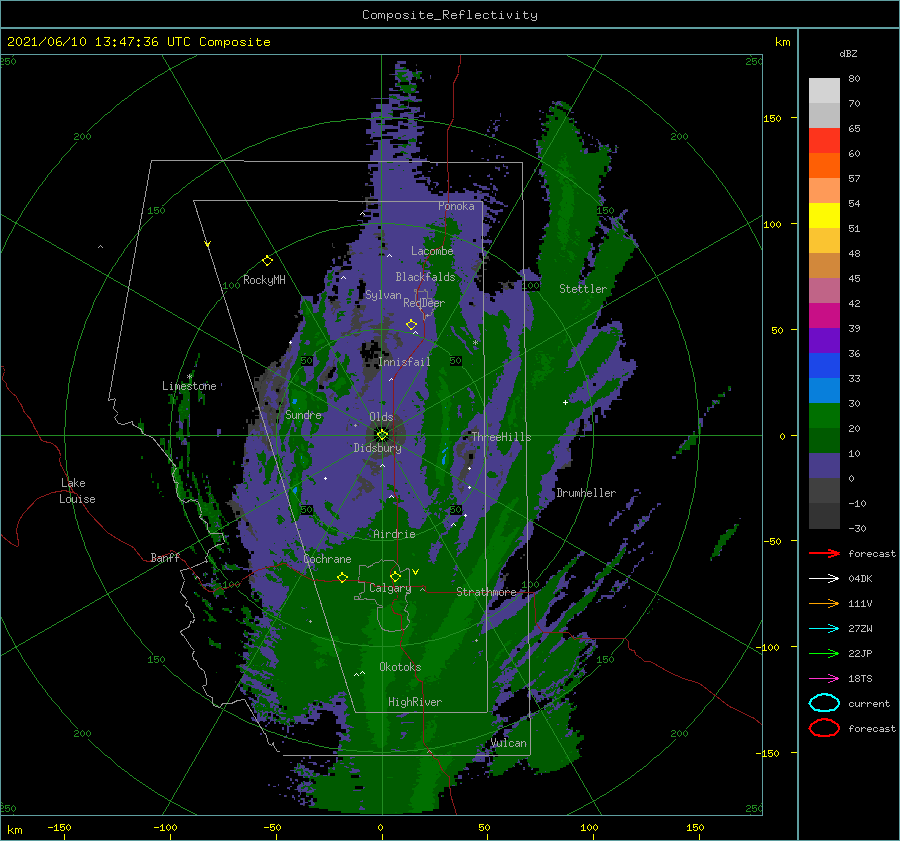This screenshot has height=841, width=900.
Task: Click the white 04DK arrow in the legend
Action: [824, 579]
